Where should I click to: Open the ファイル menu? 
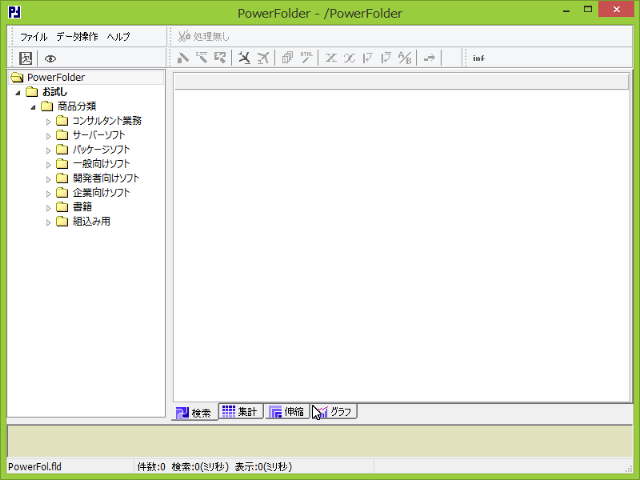[34, 36]
